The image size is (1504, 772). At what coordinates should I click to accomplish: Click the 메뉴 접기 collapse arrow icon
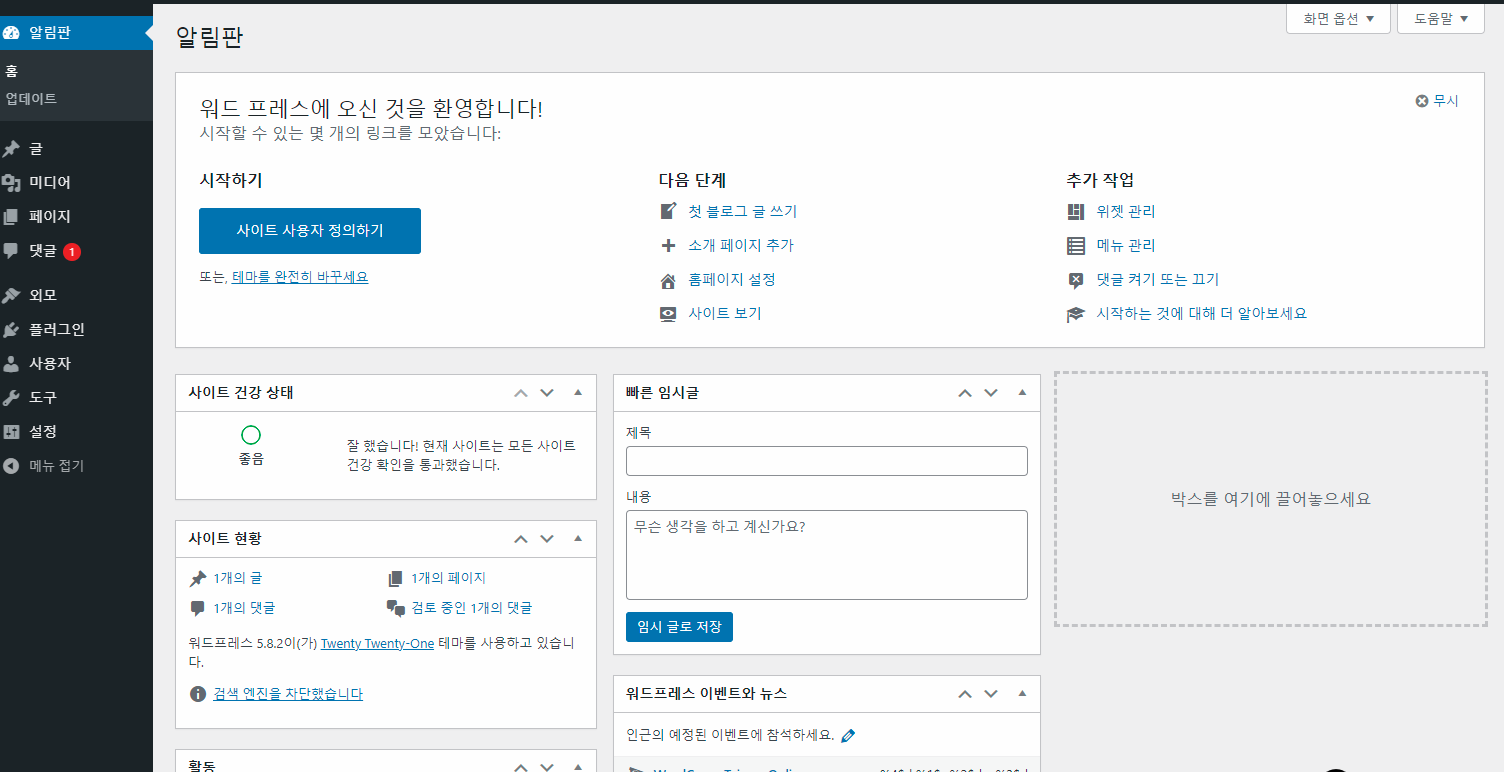11,466
